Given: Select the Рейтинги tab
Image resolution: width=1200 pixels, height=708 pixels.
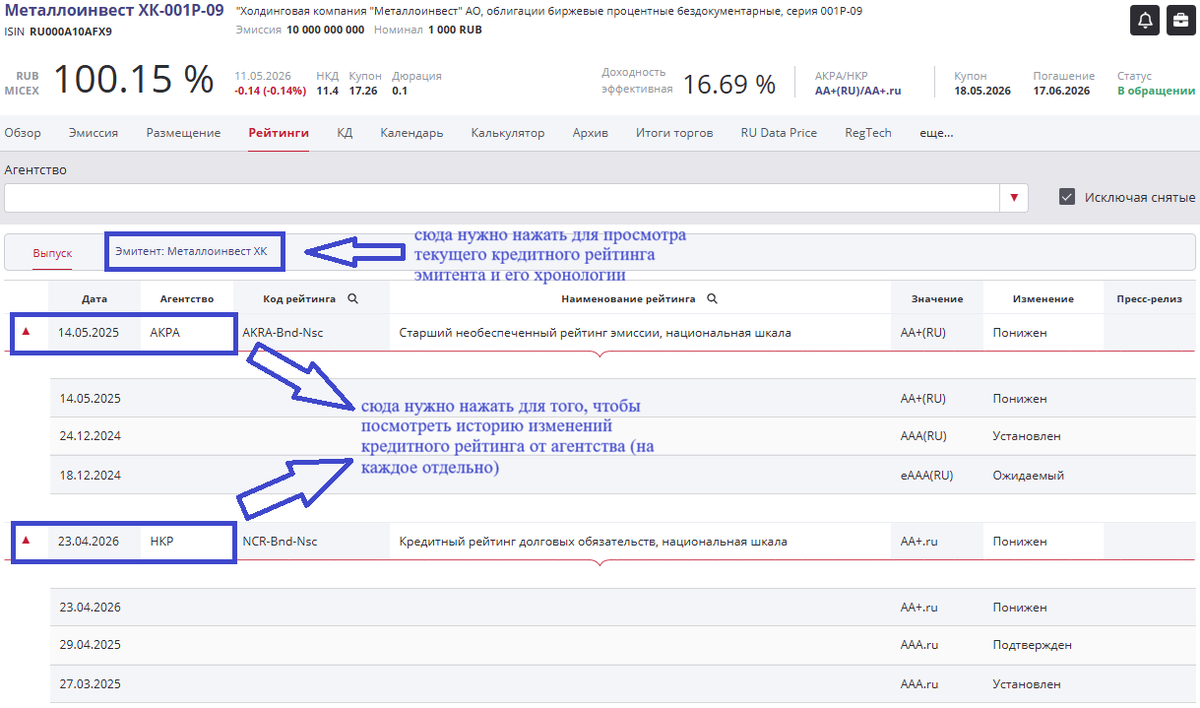Looking at the screenshot, I should (278, 133).
